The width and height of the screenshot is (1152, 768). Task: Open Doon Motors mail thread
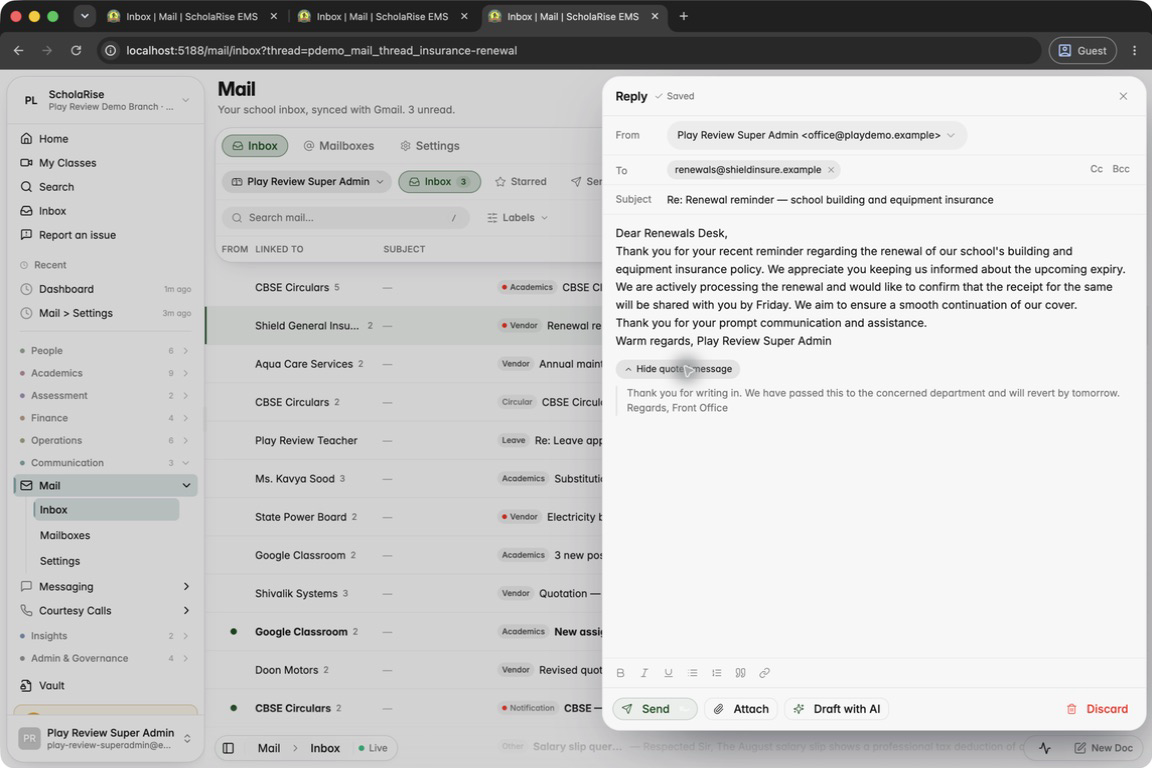pos(404,670)
